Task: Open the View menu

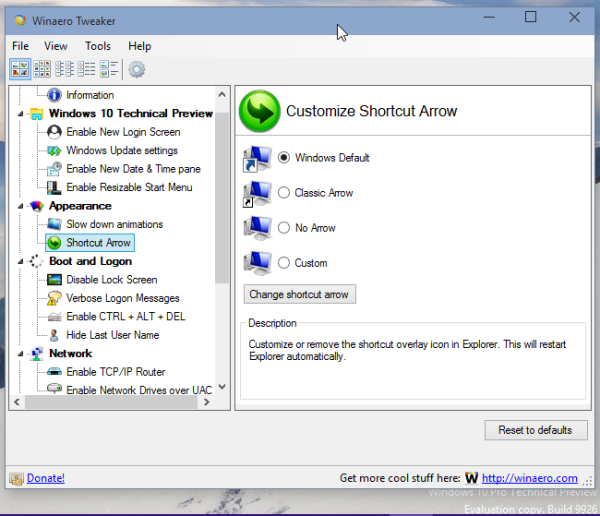Action: (x=56, y=46)
